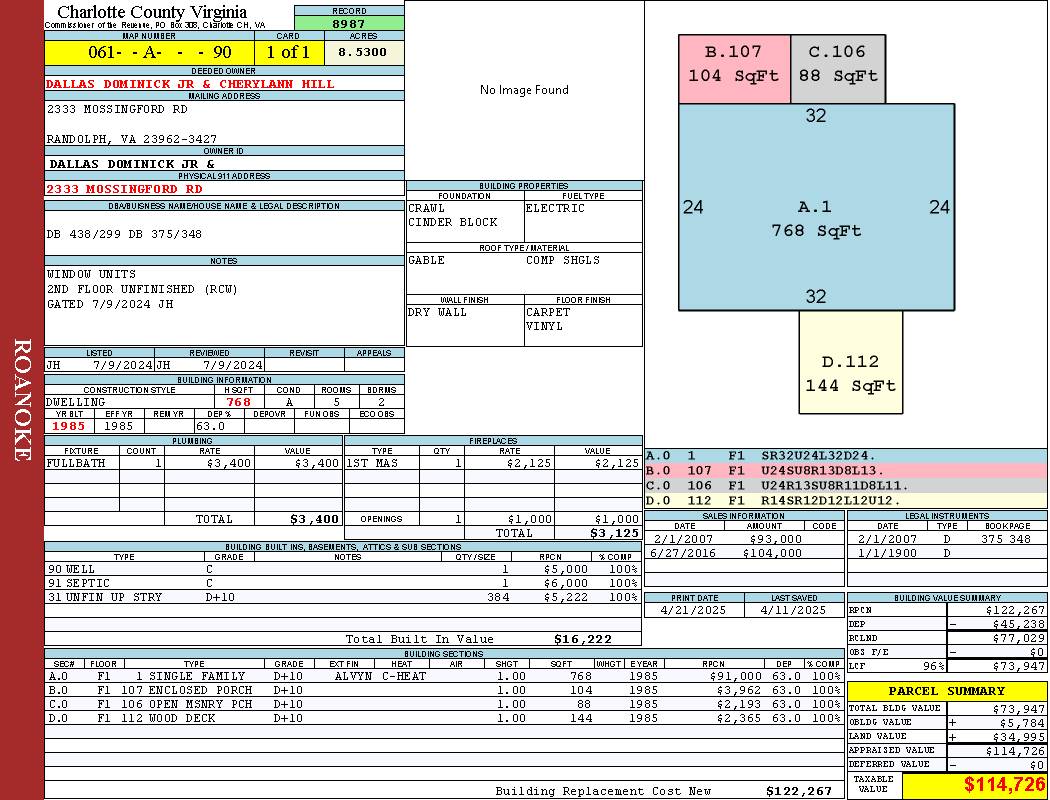1050x800 pixels.
Task: Click the acres value 8.5300
Action: click(x=362, y=52)
